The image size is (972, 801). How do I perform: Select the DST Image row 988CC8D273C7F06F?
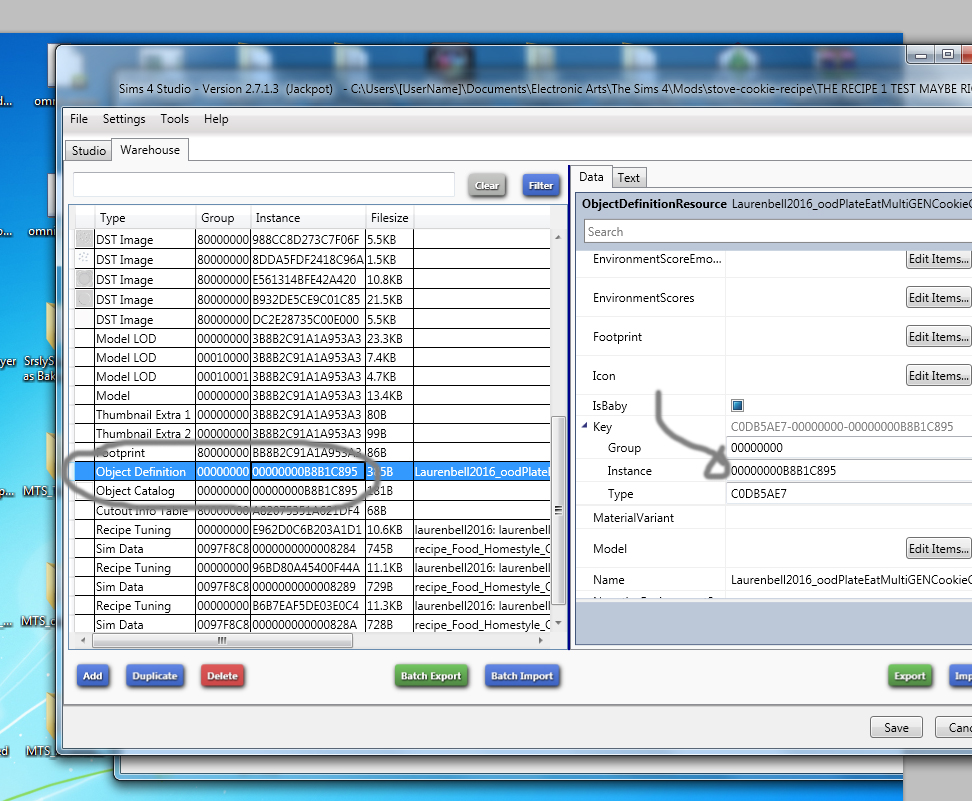pos(312,239)
